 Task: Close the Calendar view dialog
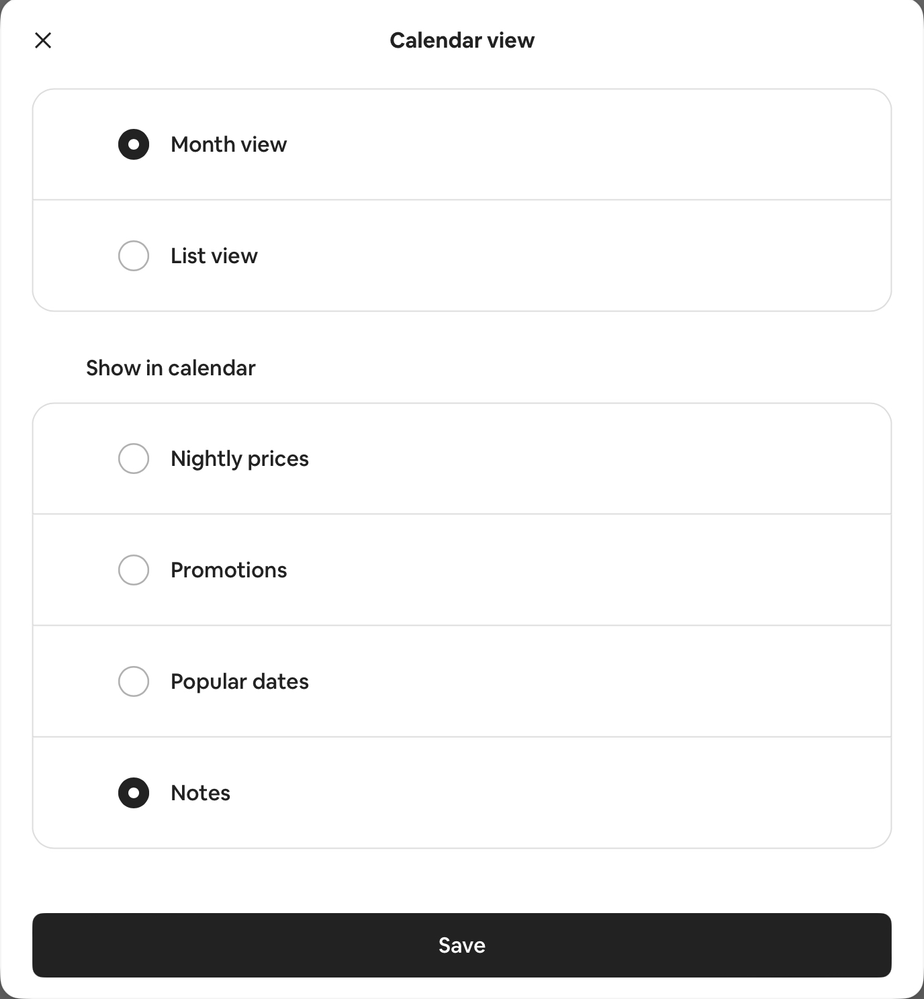[43, 40]
